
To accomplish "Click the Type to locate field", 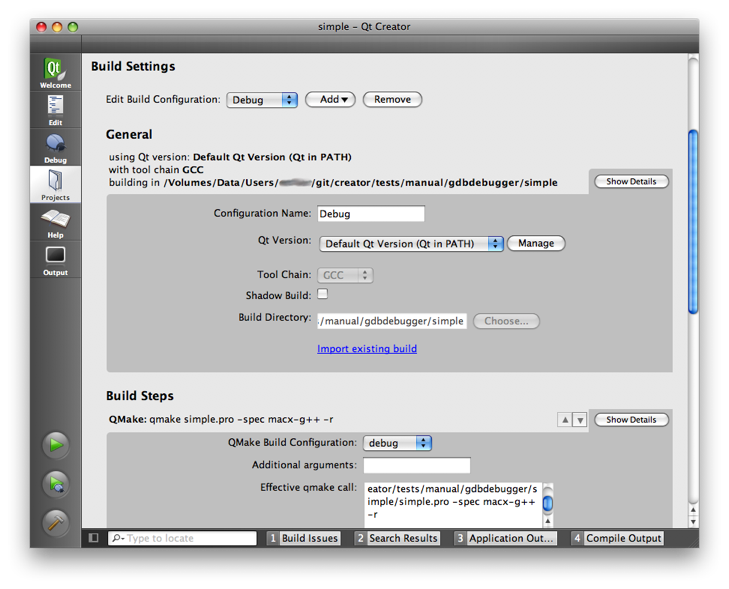I will [x=182, y=538].
